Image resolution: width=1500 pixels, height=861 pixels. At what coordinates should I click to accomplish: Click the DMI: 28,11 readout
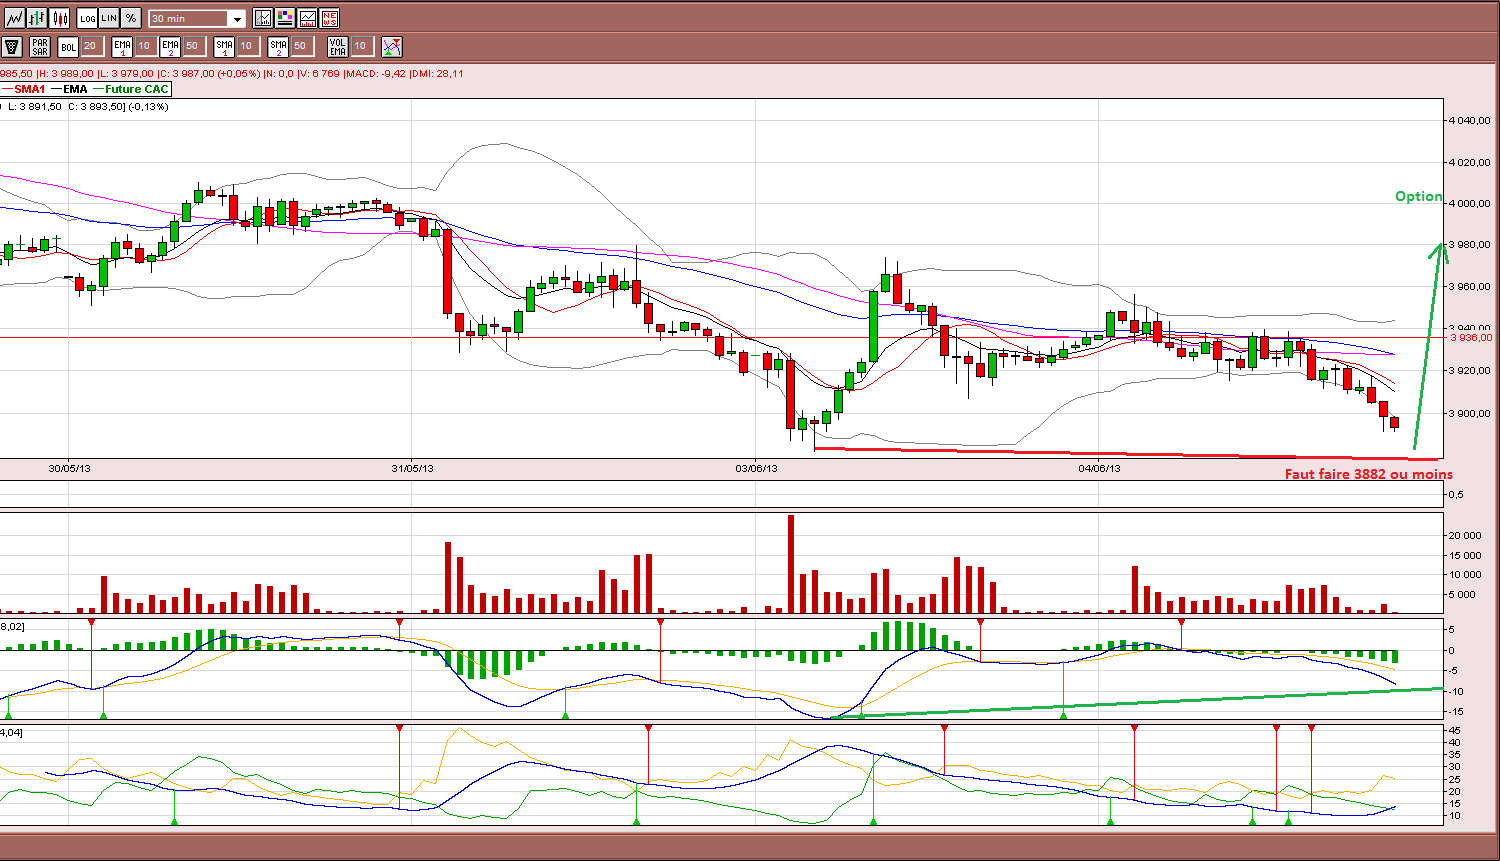click(436, 73)
